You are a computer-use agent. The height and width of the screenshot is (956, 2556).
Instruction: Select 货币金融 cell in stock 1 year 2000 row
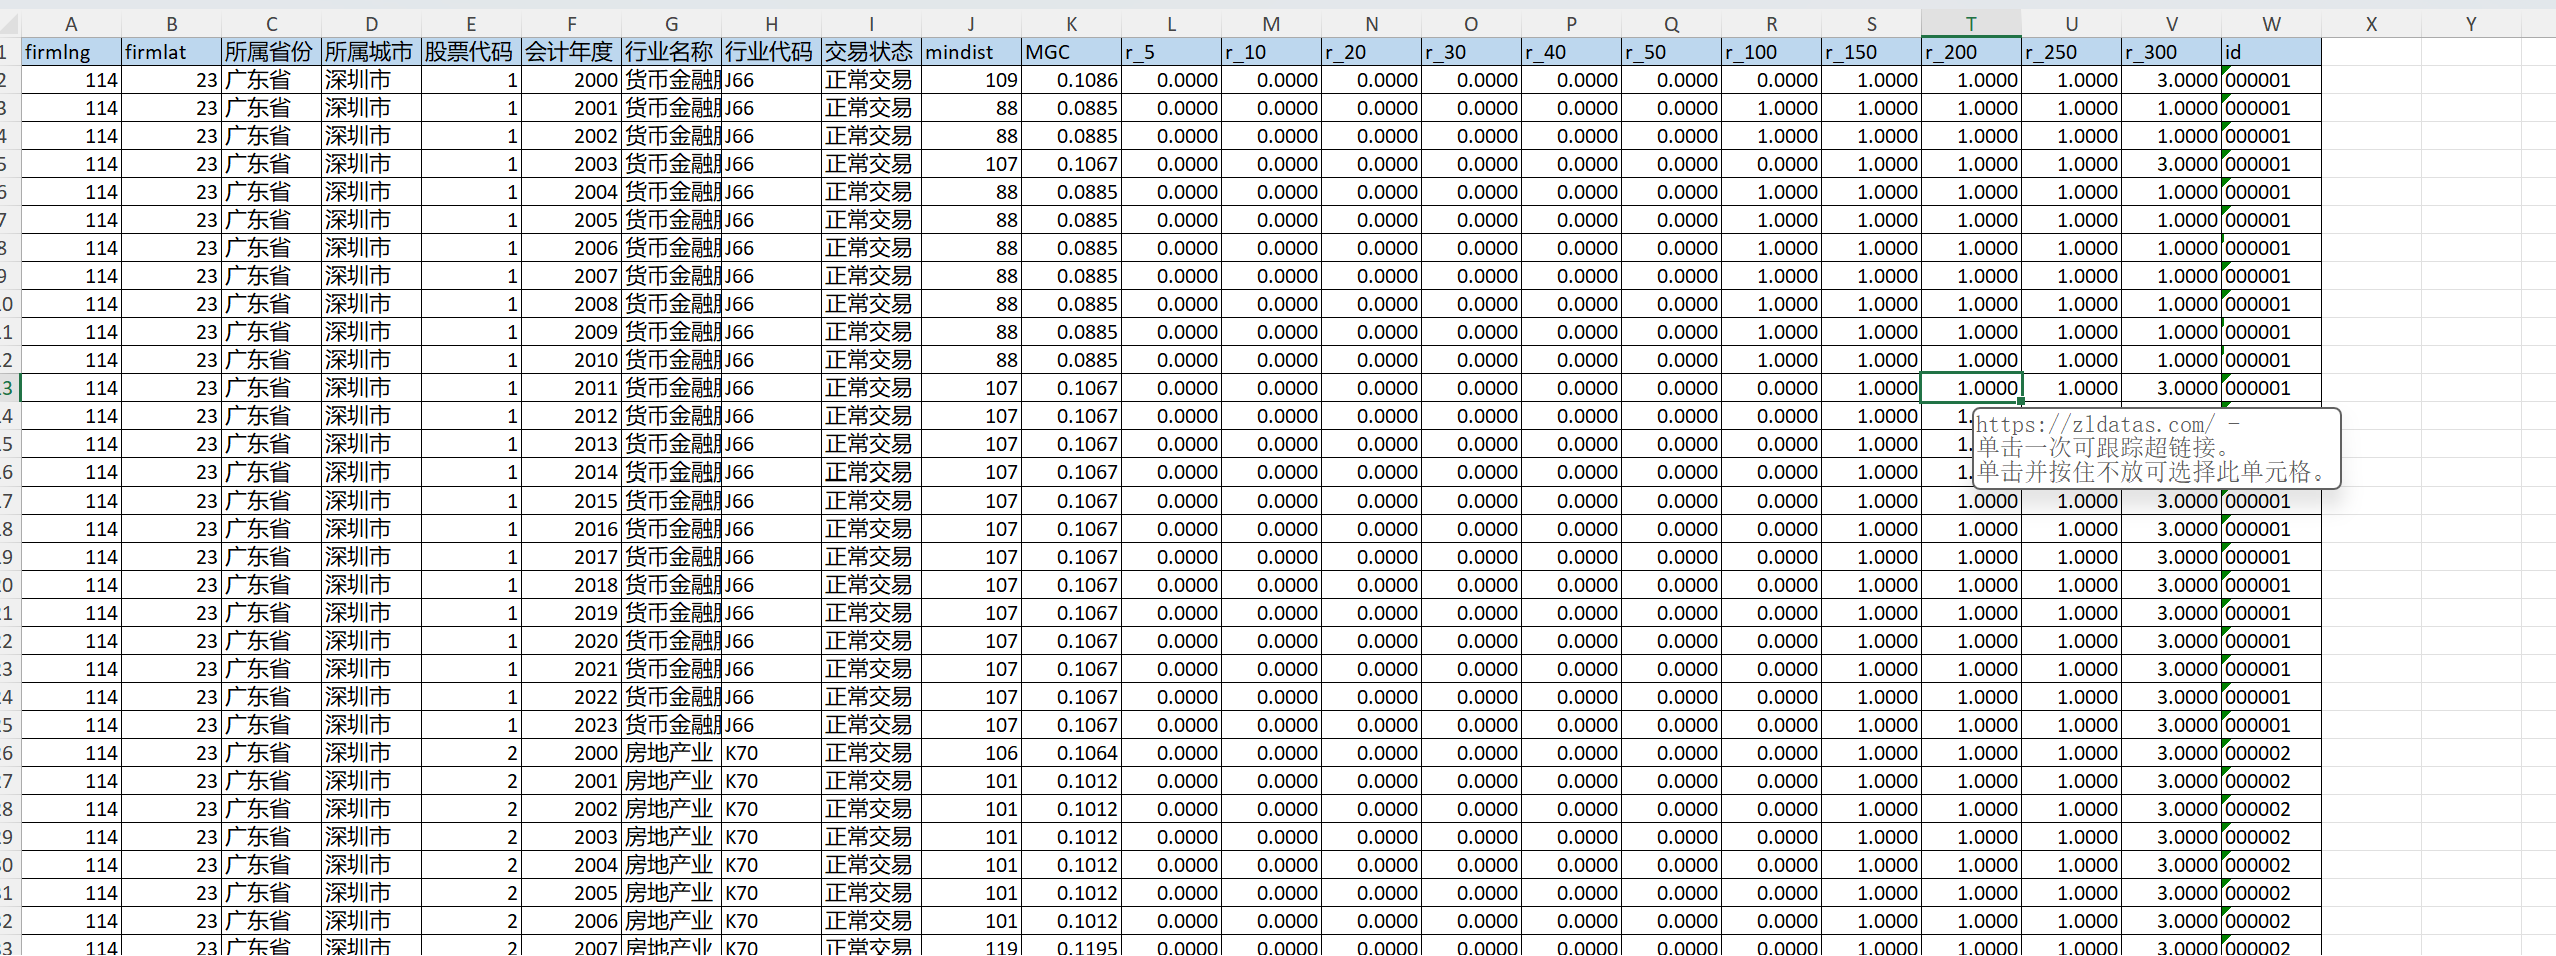click(x=671, y=80)
